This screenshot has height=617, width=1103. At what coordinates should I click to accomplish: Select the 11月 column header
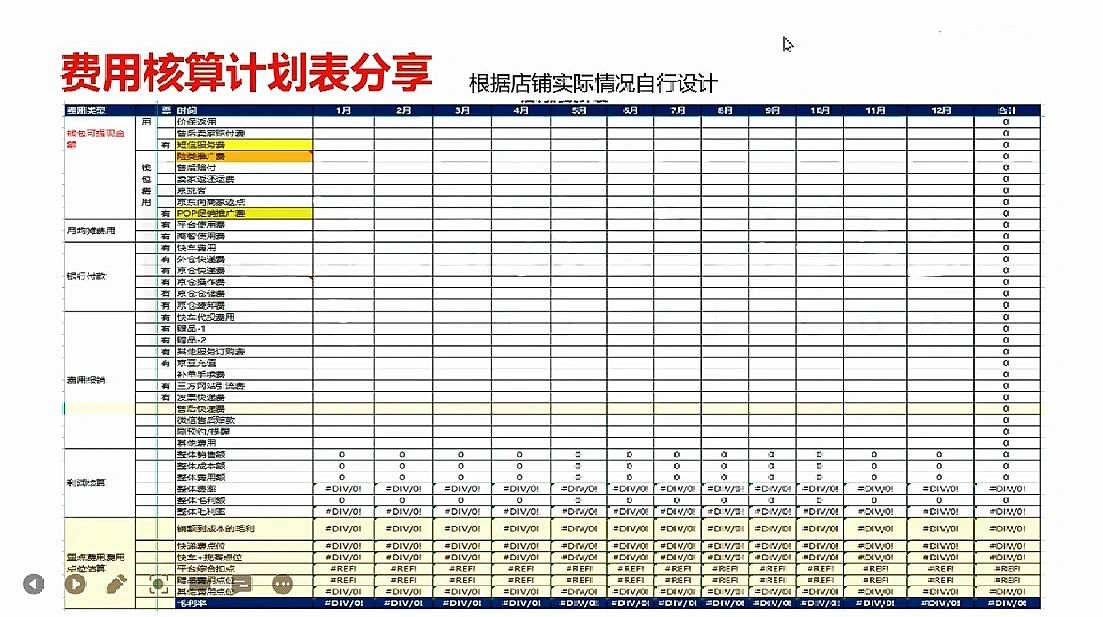pyautogui.click(x=875, y=110)
